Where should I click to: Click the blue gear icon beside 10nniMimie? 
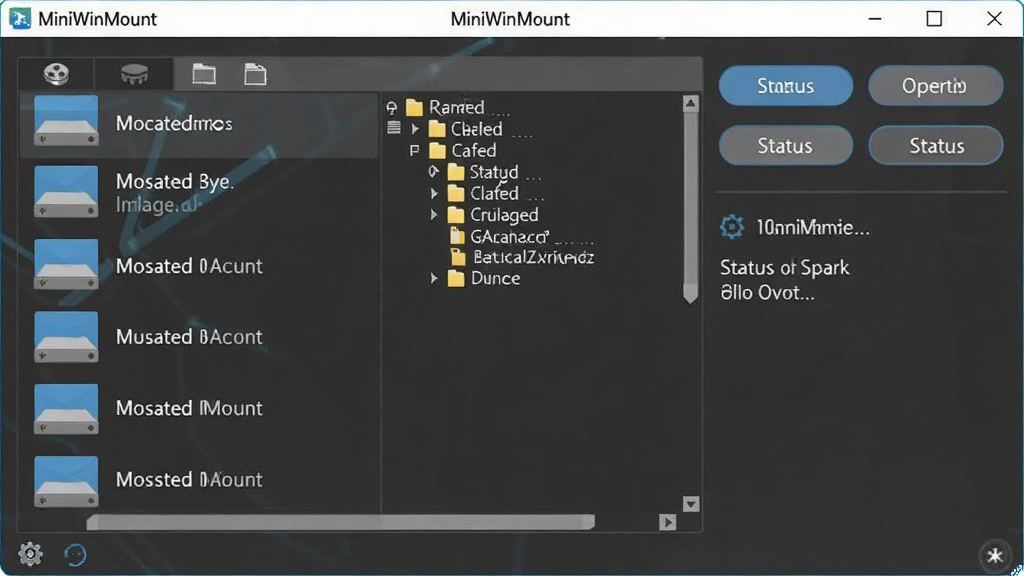click(731, 227)
